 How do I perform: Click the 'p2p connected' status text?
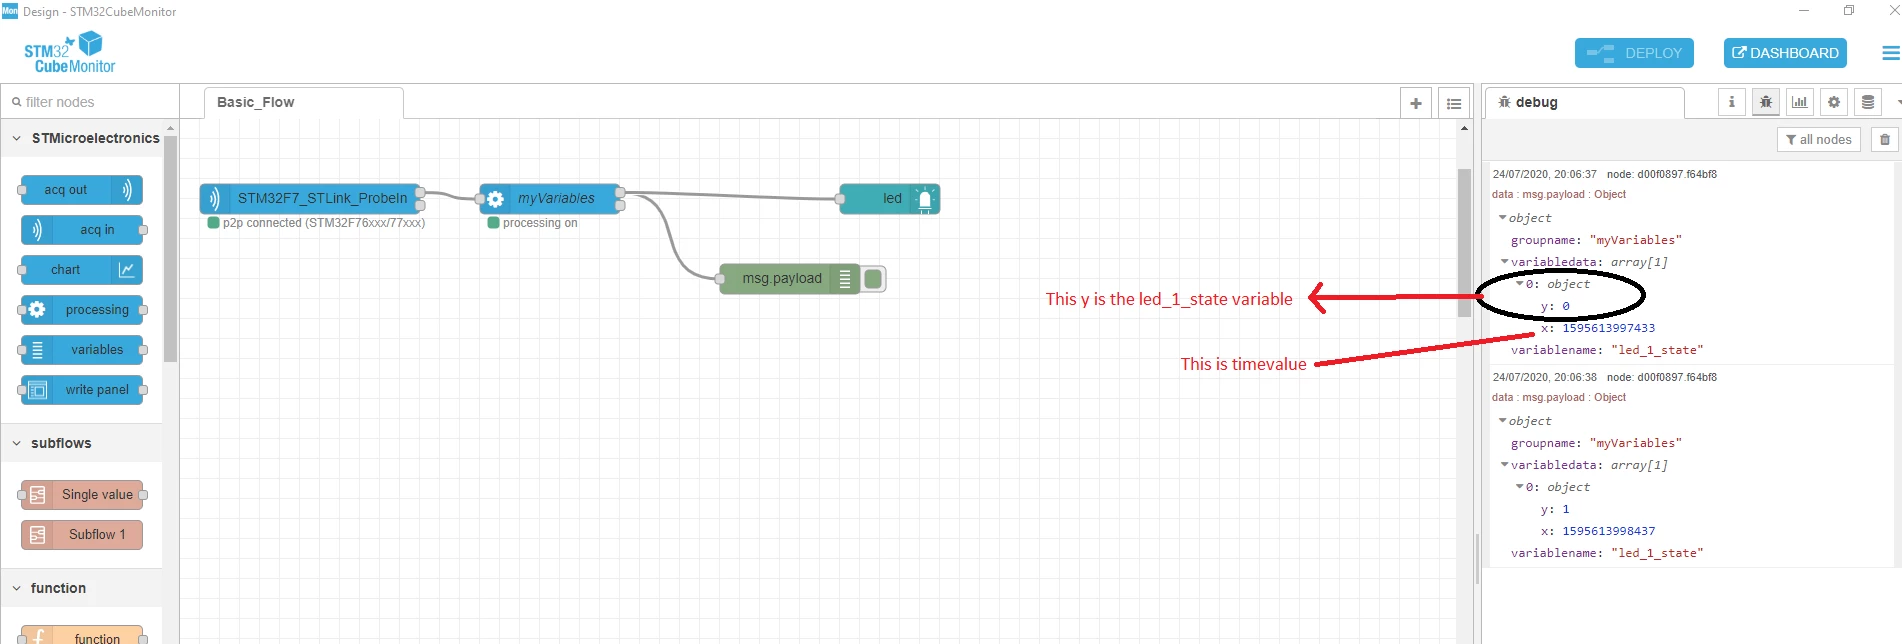pos(324,223)
